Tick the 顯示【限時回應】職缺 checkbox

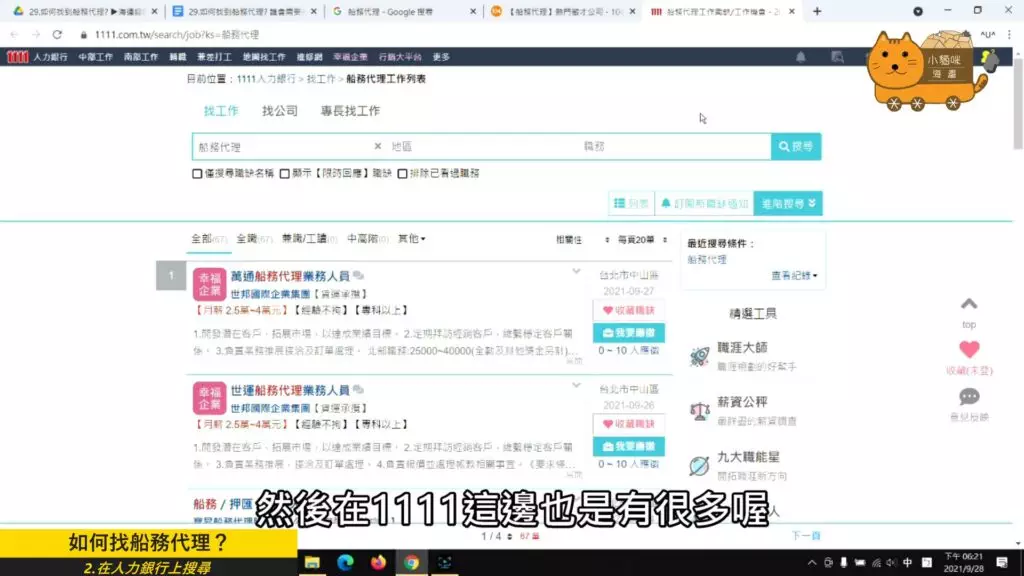tap(285, 174)
